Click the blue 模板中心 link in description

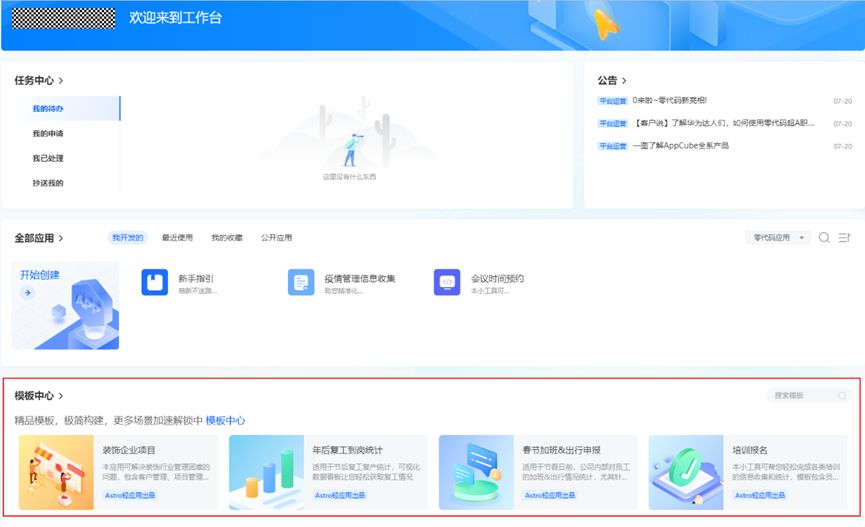coord(225,420)
